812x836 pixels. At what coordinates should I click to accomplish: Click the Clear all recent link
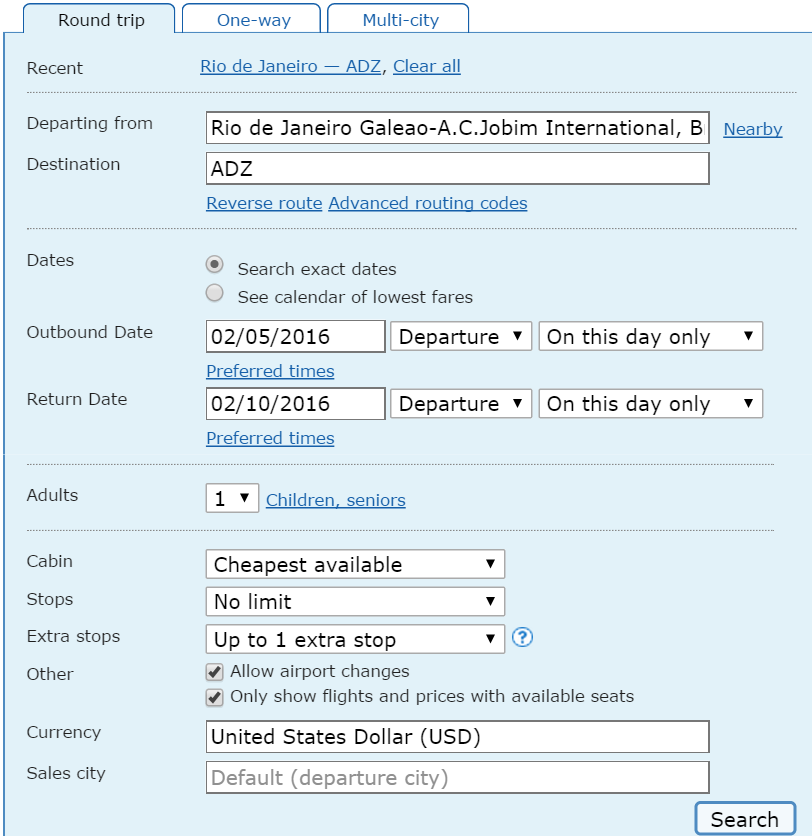427,67
